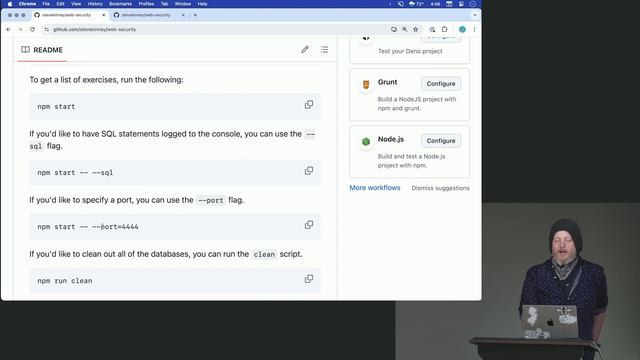
Task: Open the More workflows link
Action: 375,188
